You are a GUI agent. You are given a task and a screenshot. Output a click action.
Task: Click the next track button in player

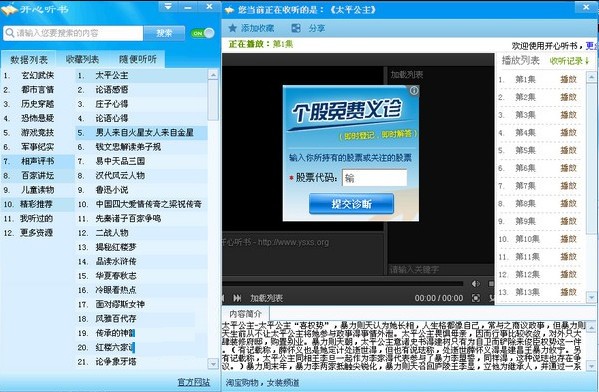[x=237, y=298]
